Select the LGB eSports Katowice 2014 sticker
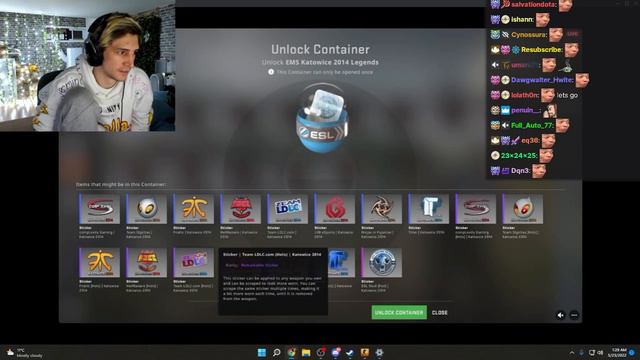640x360 pixels. coord(335,209)
